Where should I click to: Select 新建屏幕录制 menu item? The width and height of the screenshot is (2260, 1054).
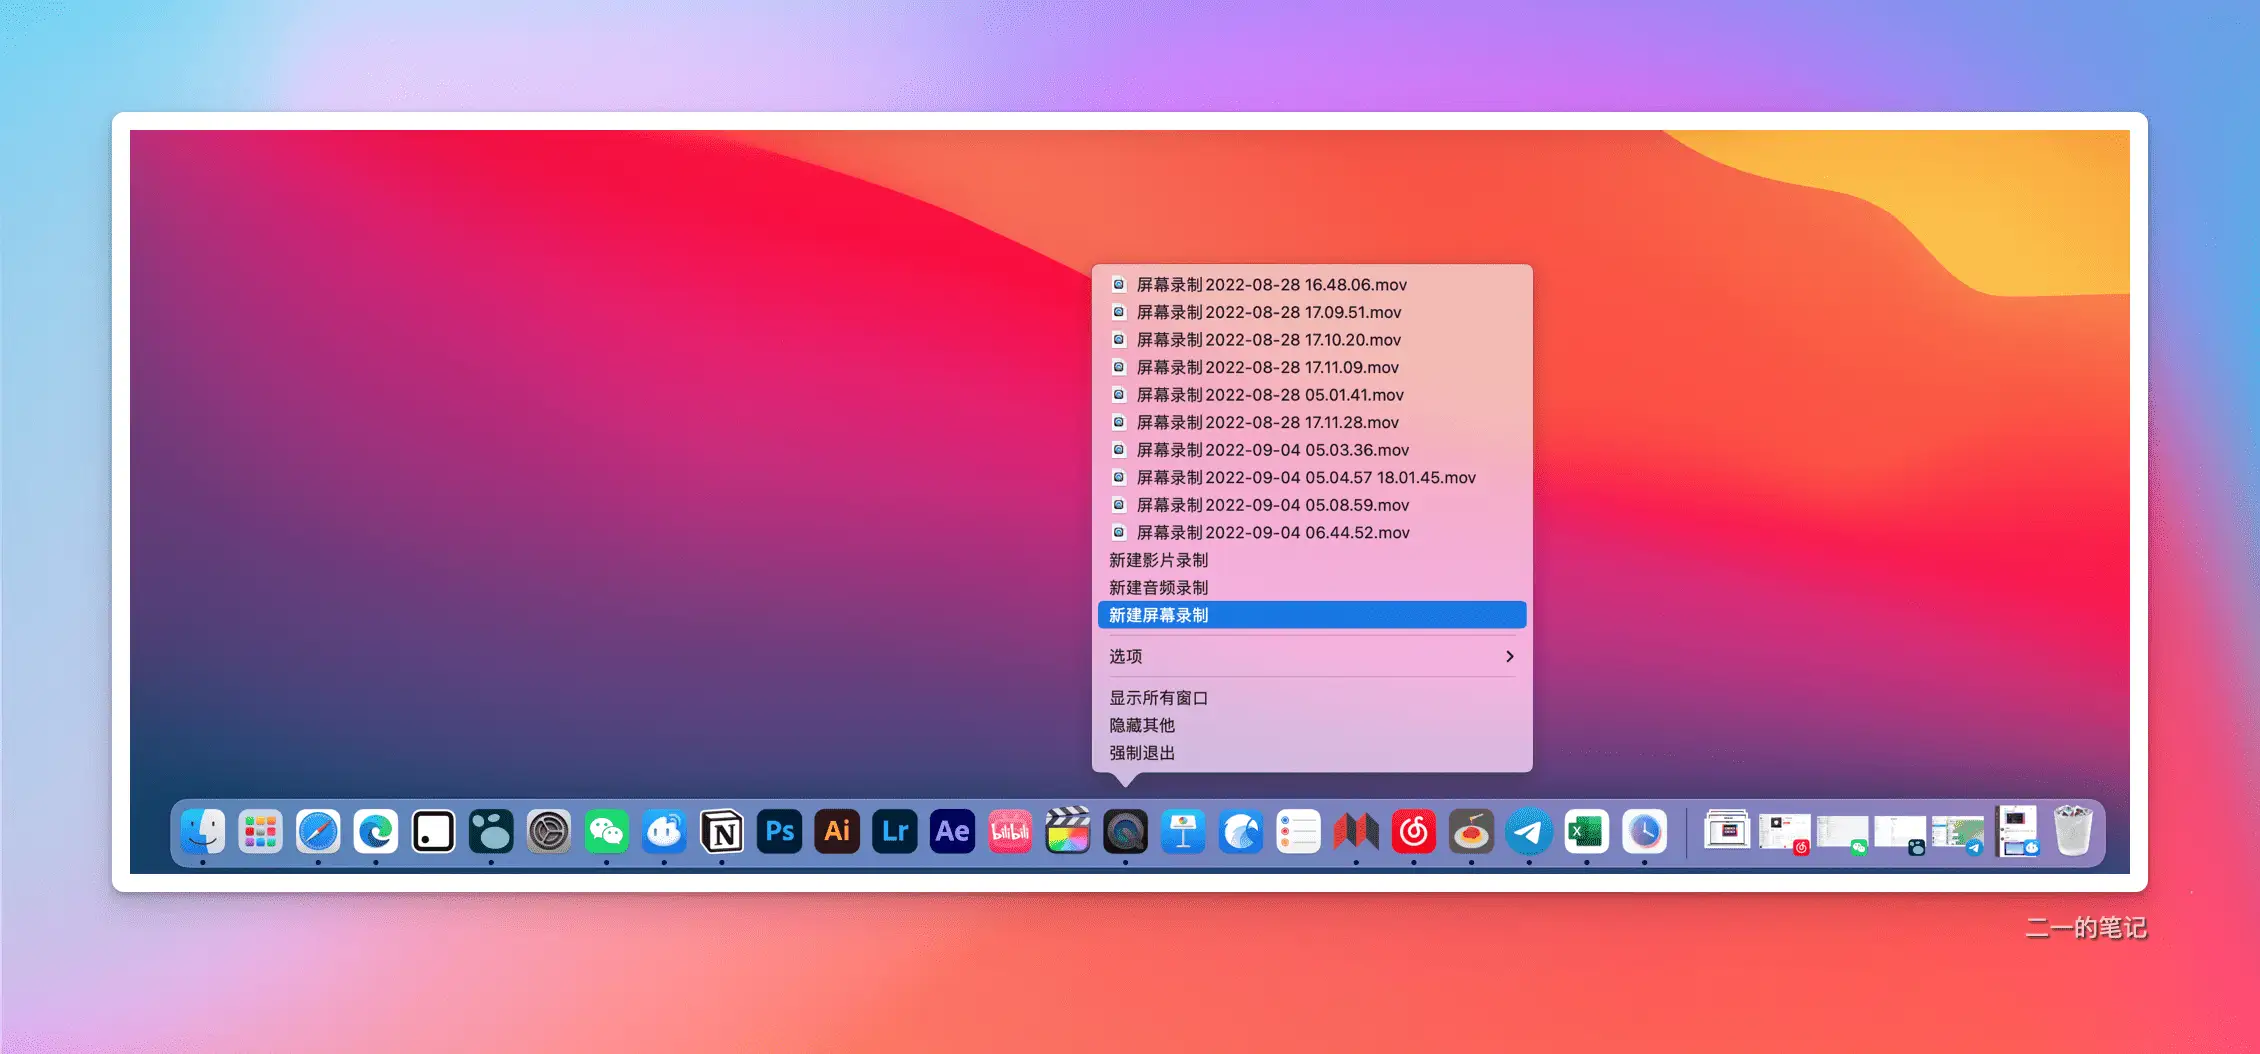click(x=1312, y=615)
